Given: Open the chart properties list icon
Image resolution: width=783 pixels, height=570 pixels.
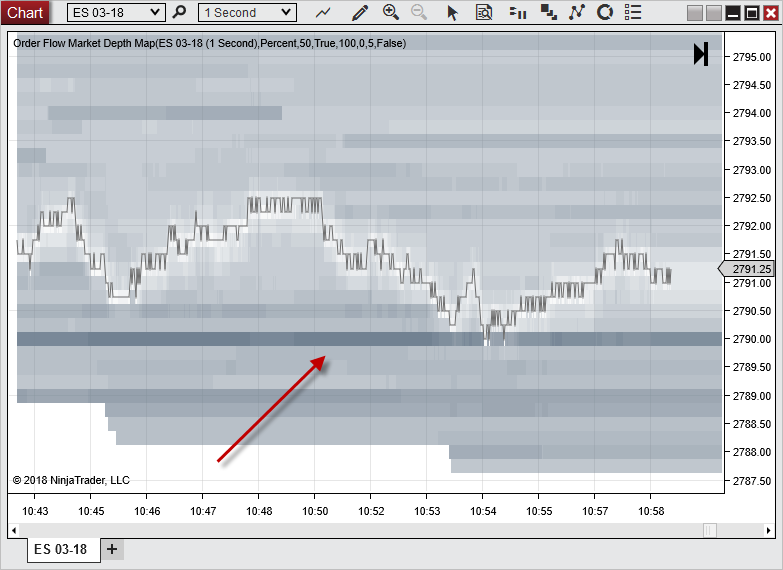Looking at the screenshot, I should [635, 12].
